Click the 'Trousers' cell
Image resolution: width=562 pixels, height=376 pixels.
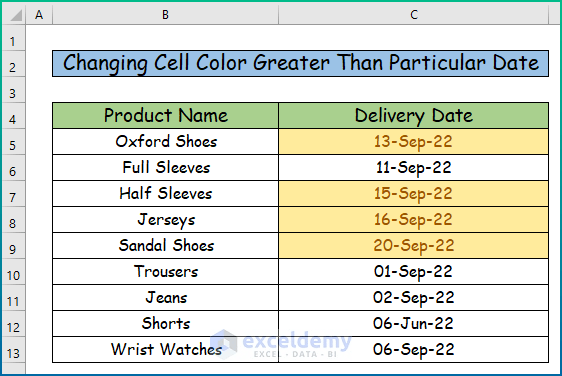pos(165,272)
